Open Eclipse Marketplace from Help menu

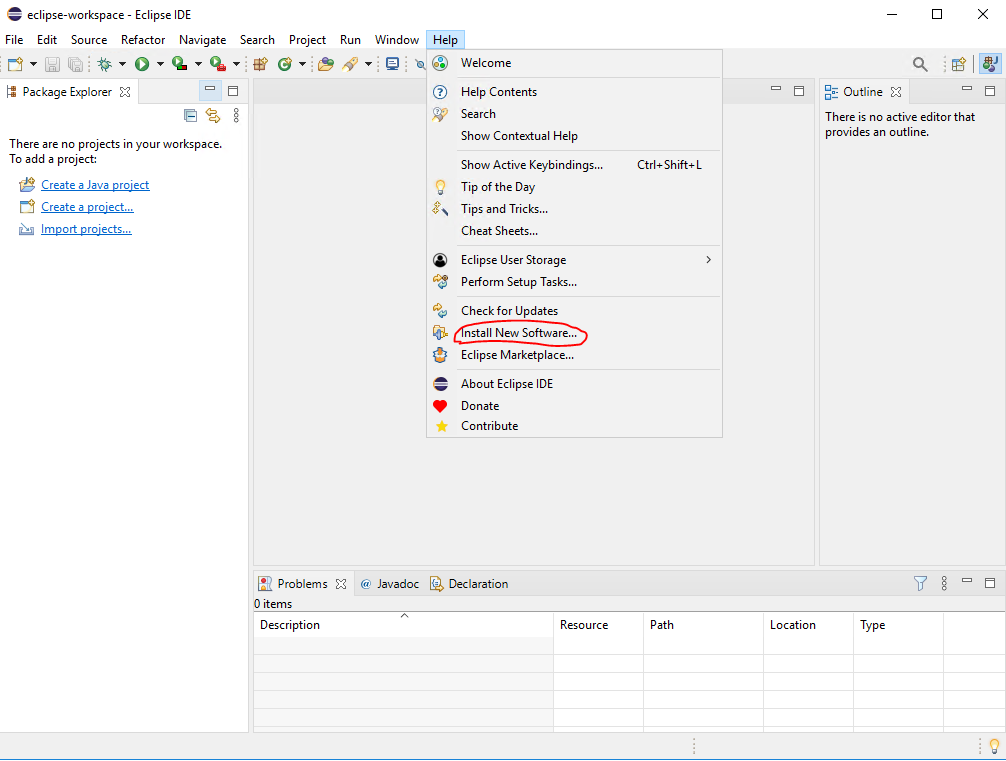coord(574,355)
